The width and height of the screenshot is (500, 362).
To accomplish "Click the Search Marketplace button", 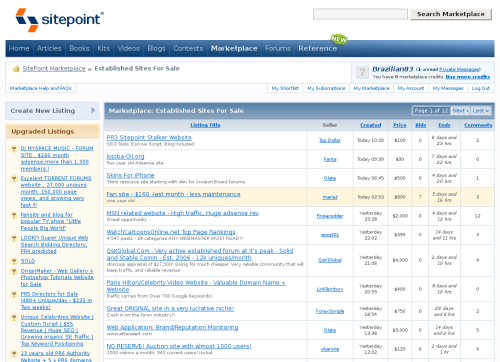I will point(451,14).
